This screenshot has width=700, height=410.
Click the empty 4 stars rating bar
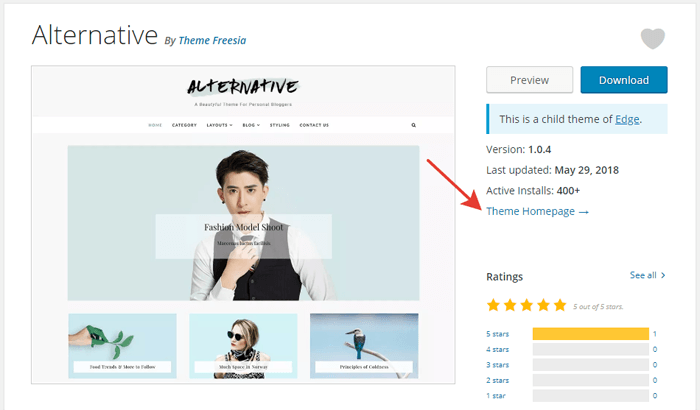591,349
